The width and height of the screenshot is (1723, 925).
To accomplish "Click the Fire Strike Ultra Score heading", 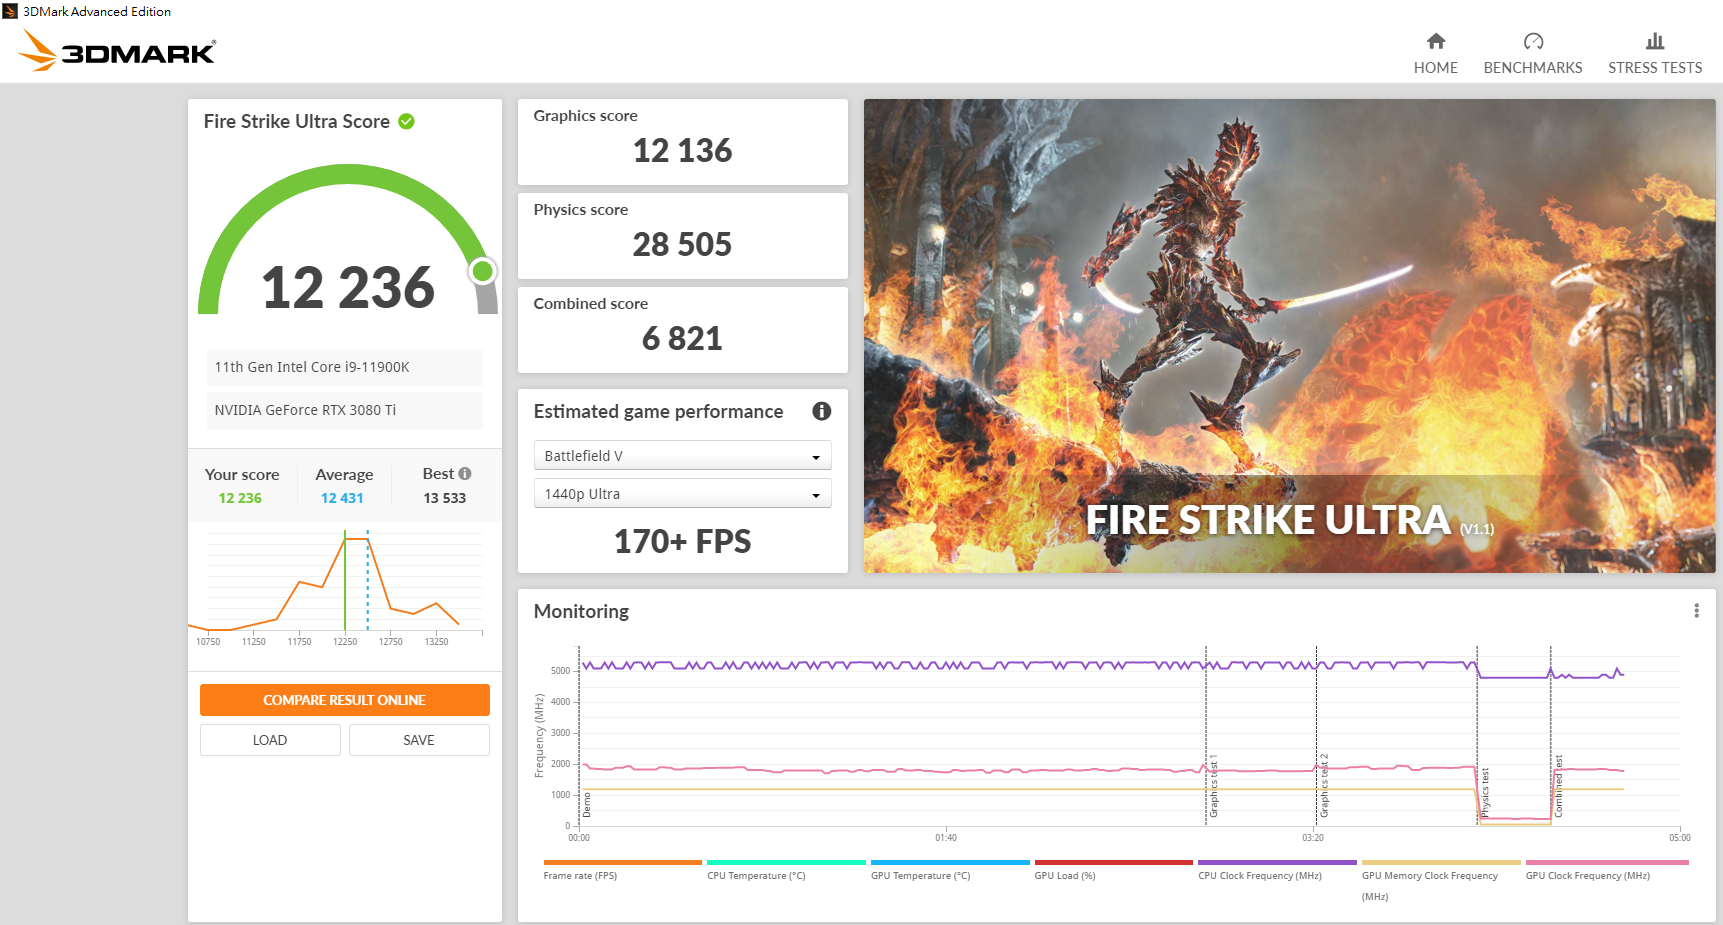I will (x=297, y=121).
